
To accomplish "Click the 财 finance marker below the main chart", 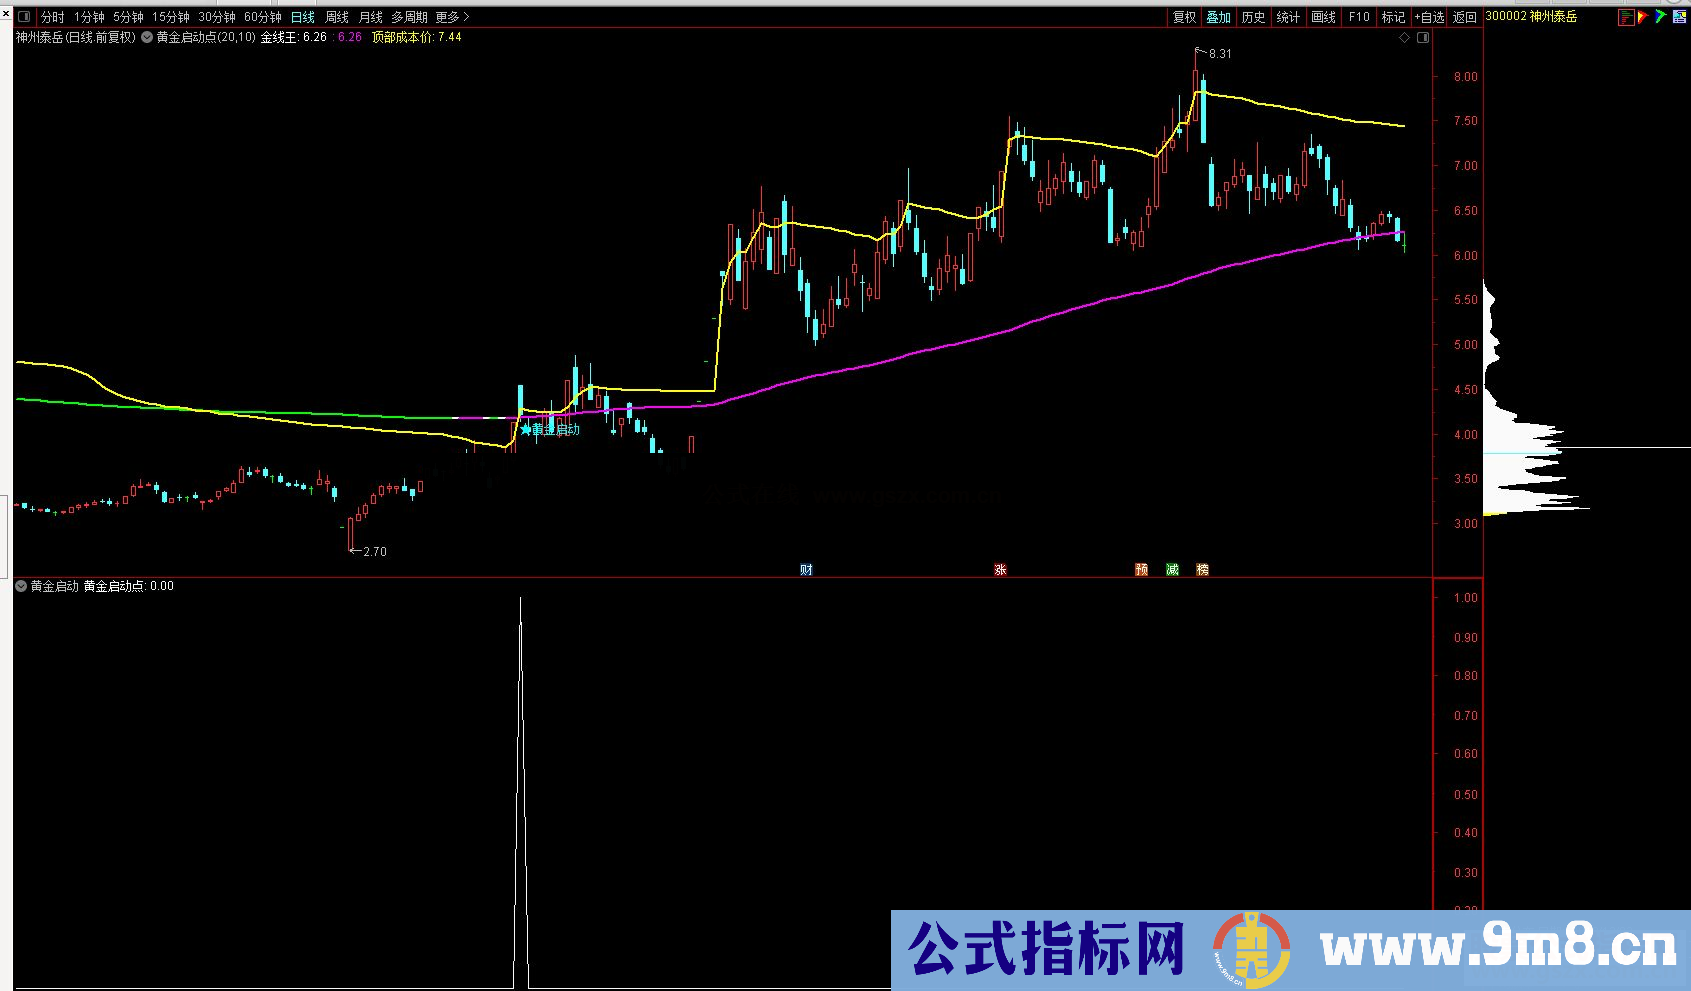I will tap(806, 569).
